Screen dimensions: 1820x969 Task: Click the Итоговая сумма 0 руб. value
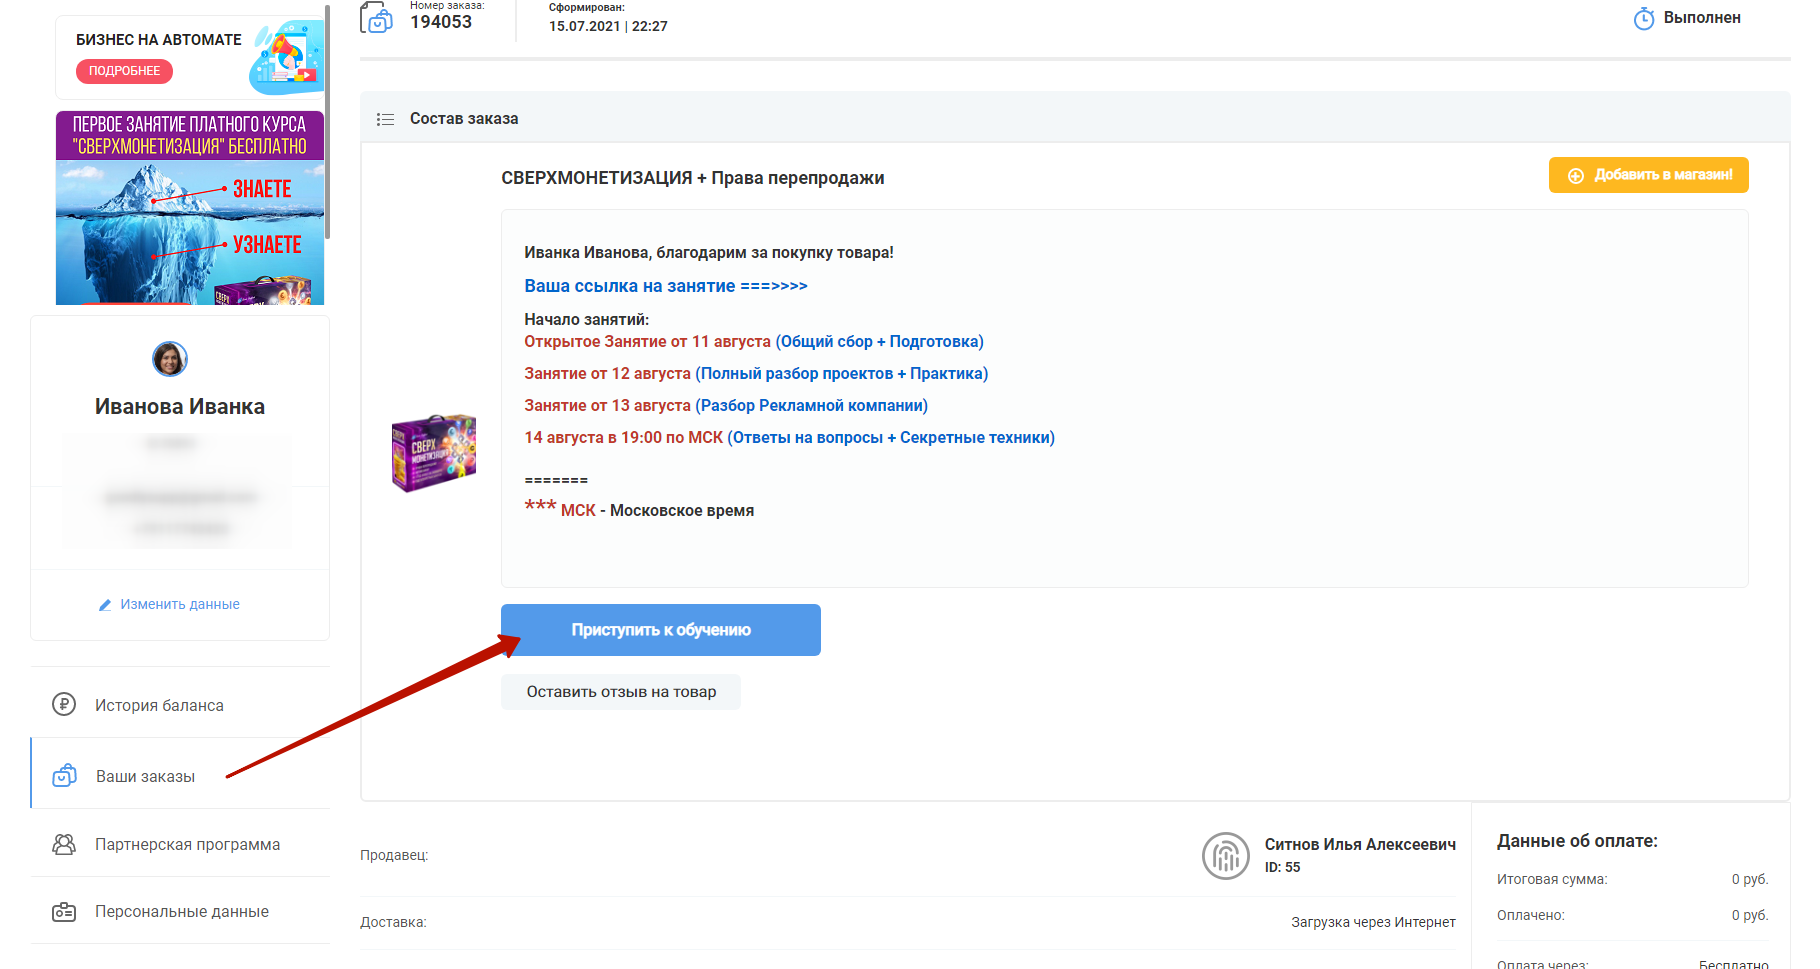[x=1750, y=879]
